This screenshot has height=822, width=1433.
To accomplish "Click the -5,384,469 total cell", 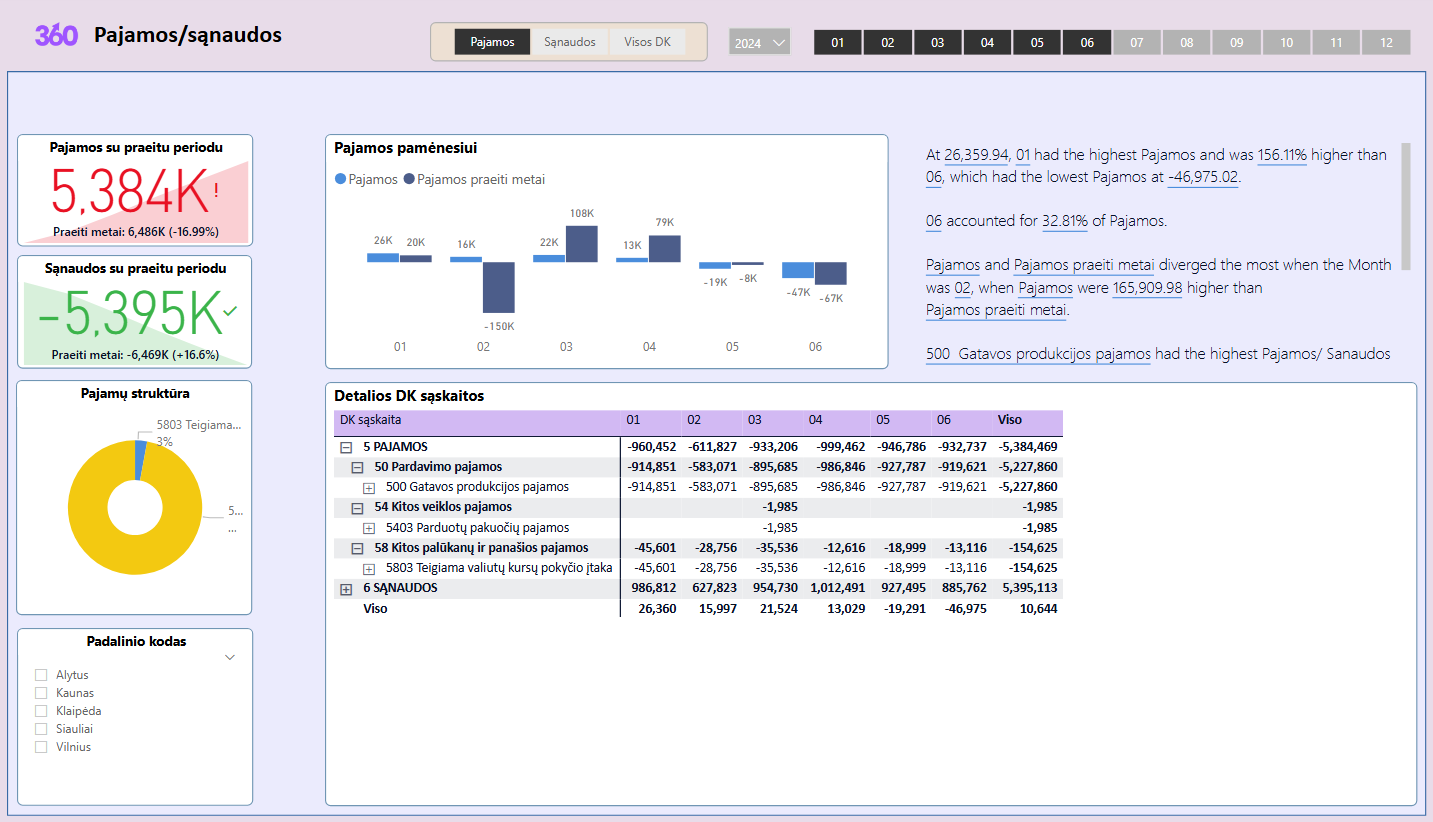I will 1027,447.
